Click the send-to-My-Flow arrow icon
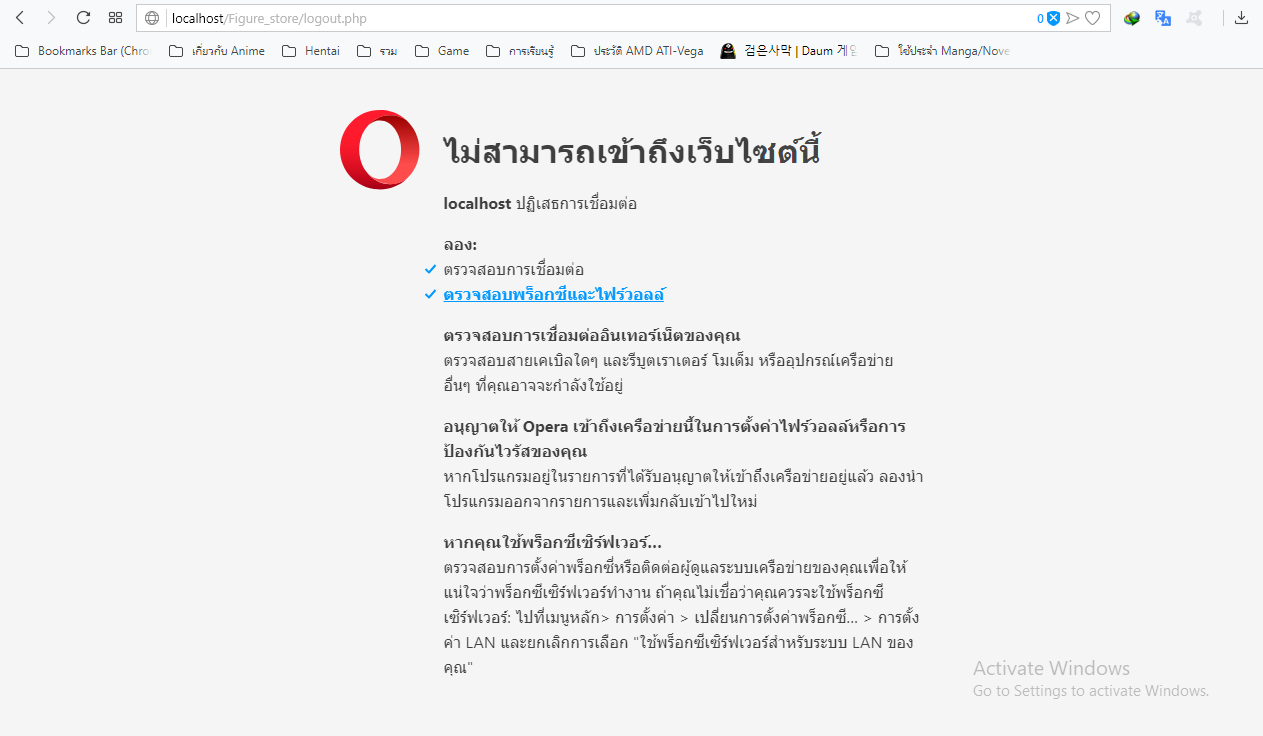 [x=1072, y=18]
